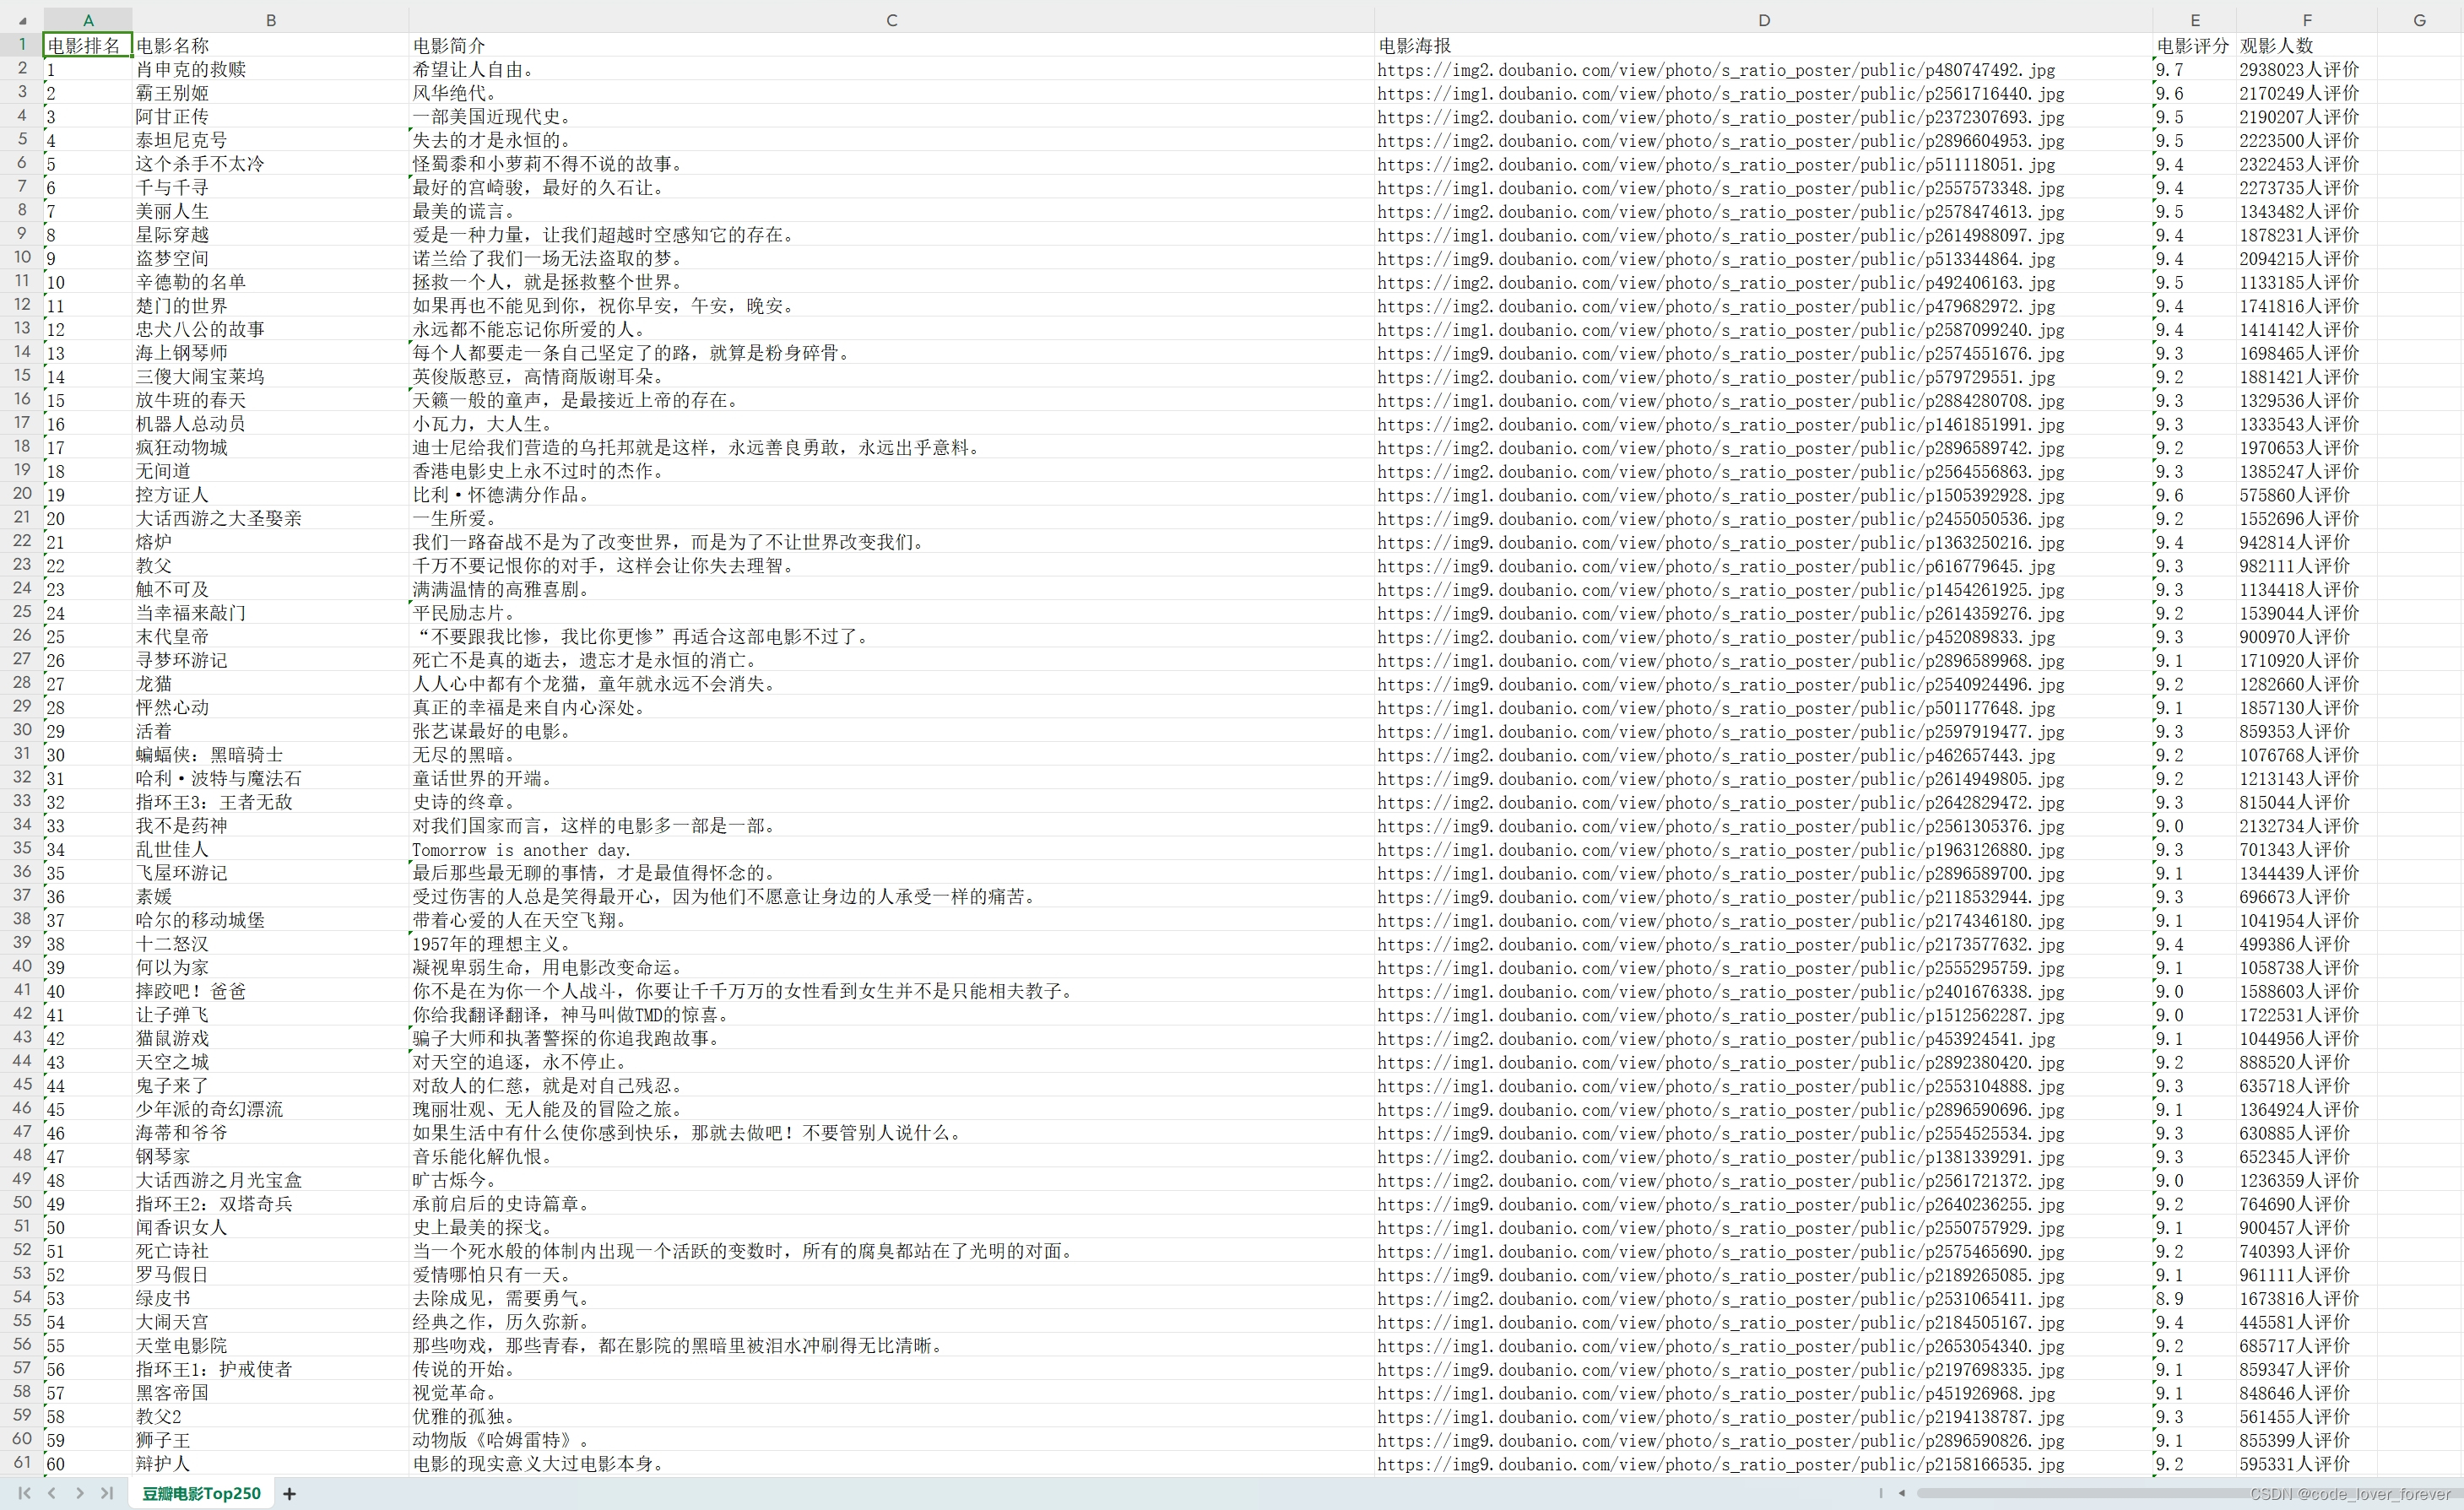Click previous sheet arrow
The height and width of the screenshot is (1510, 2464).
click(52, 1493)
